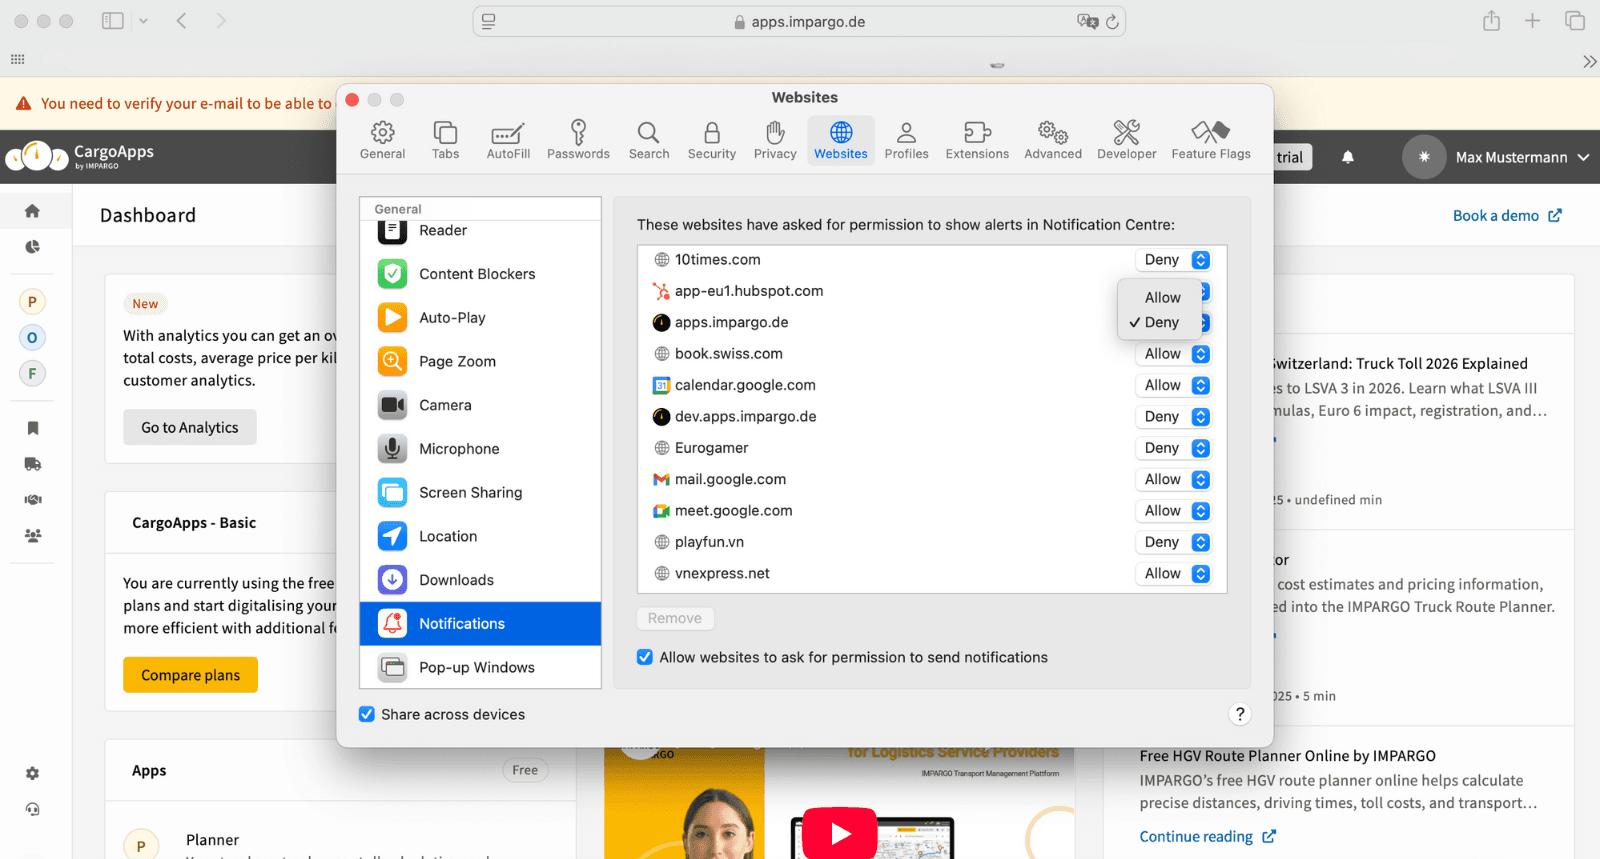Choose Allow in the open popup menu
The image size is (1600, 859).
pyautogui.click(x=1160, y=298)
